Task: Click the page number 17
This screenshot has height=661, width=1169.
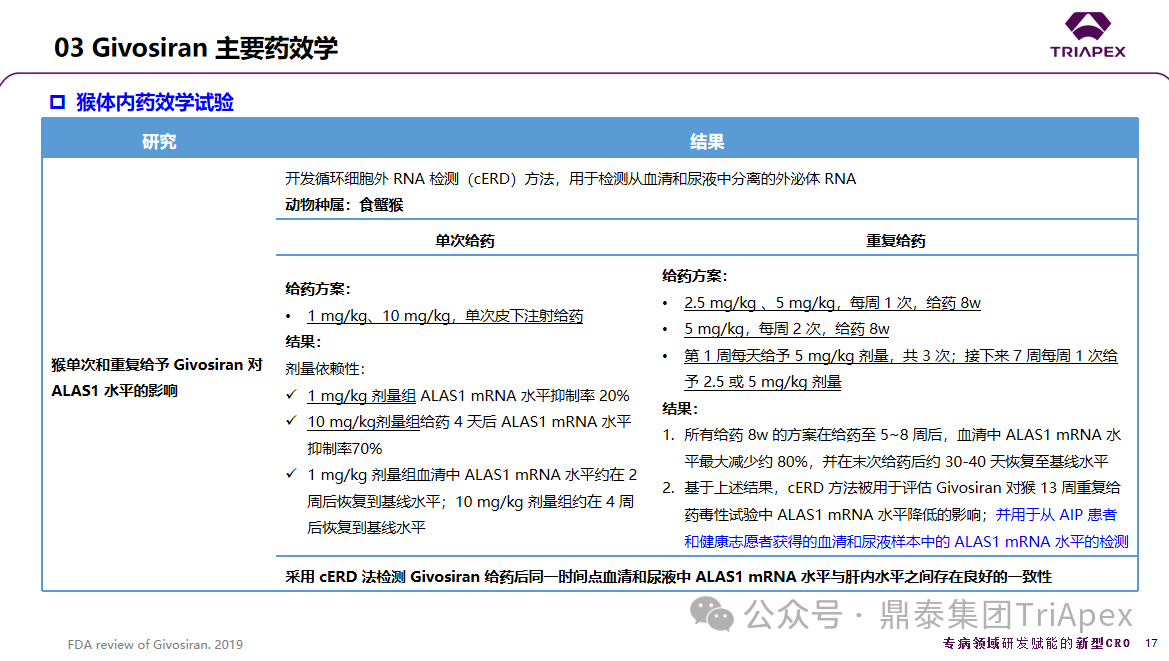Action: [x=1150, y=643]
